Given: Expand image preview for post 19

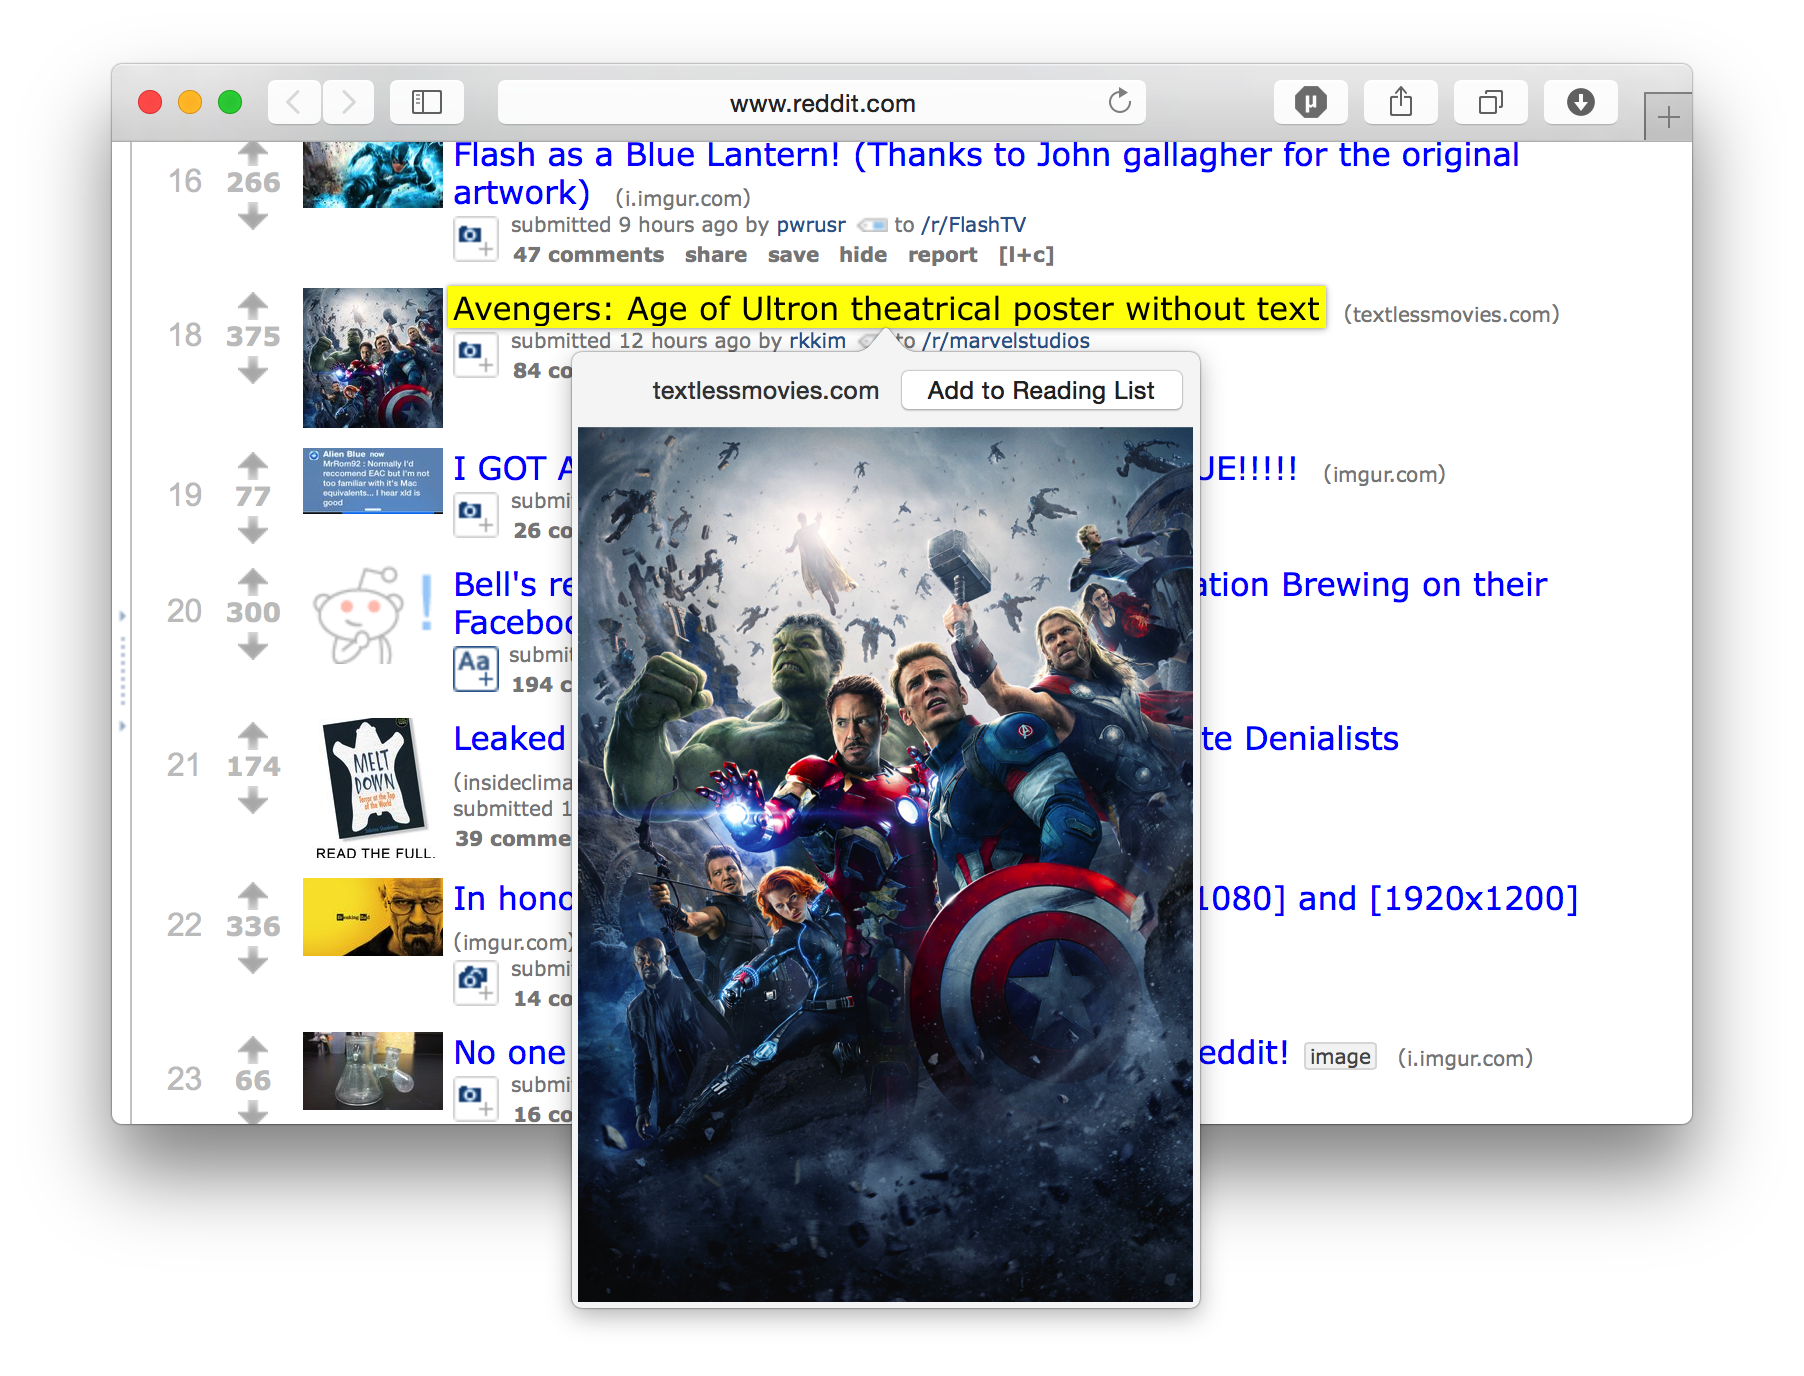Looking at the screenshot, I should coord(476,515).
